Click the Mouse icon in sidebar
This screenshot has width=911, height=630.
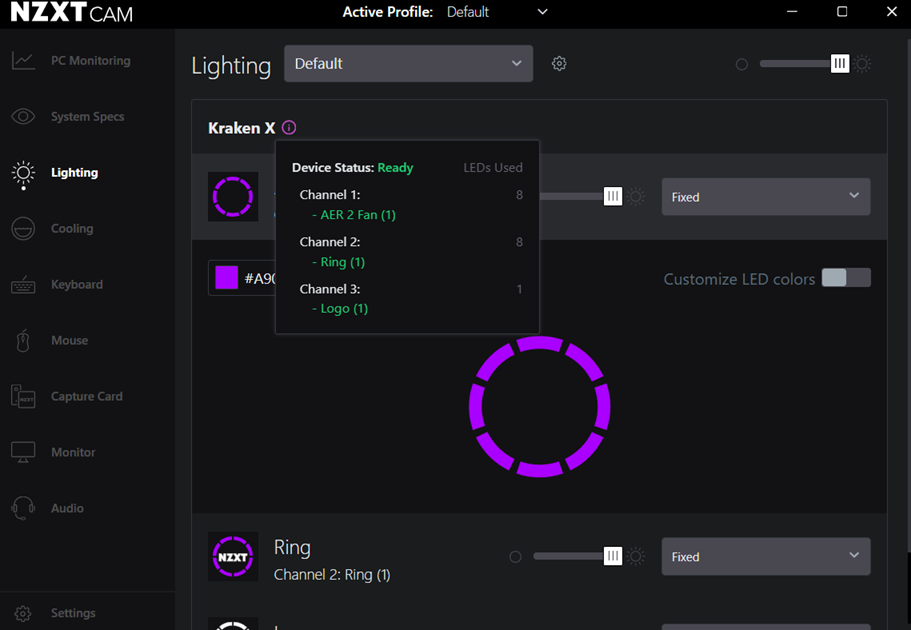[x=23, y=341]
